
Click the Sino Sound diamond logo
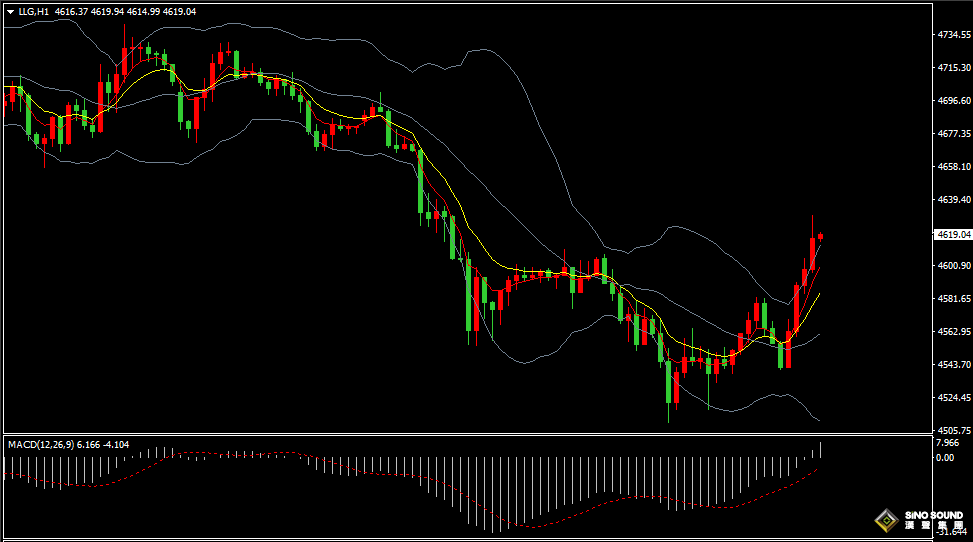pos(884,520)
